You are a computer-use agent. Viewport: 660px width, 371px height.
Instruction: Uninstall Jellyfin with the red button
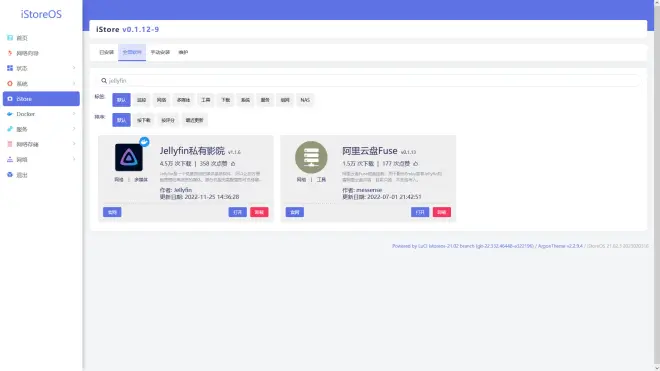(259, 212)
